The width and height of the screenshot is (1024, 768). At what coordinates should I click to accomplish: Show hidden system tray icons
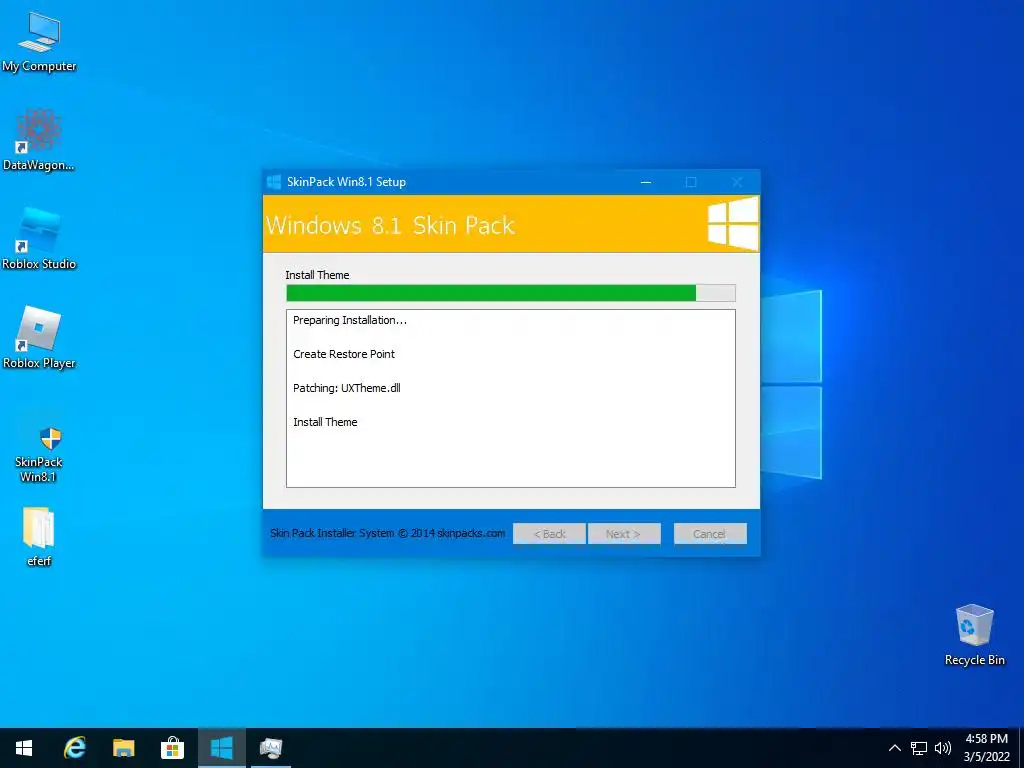(895, 748)
